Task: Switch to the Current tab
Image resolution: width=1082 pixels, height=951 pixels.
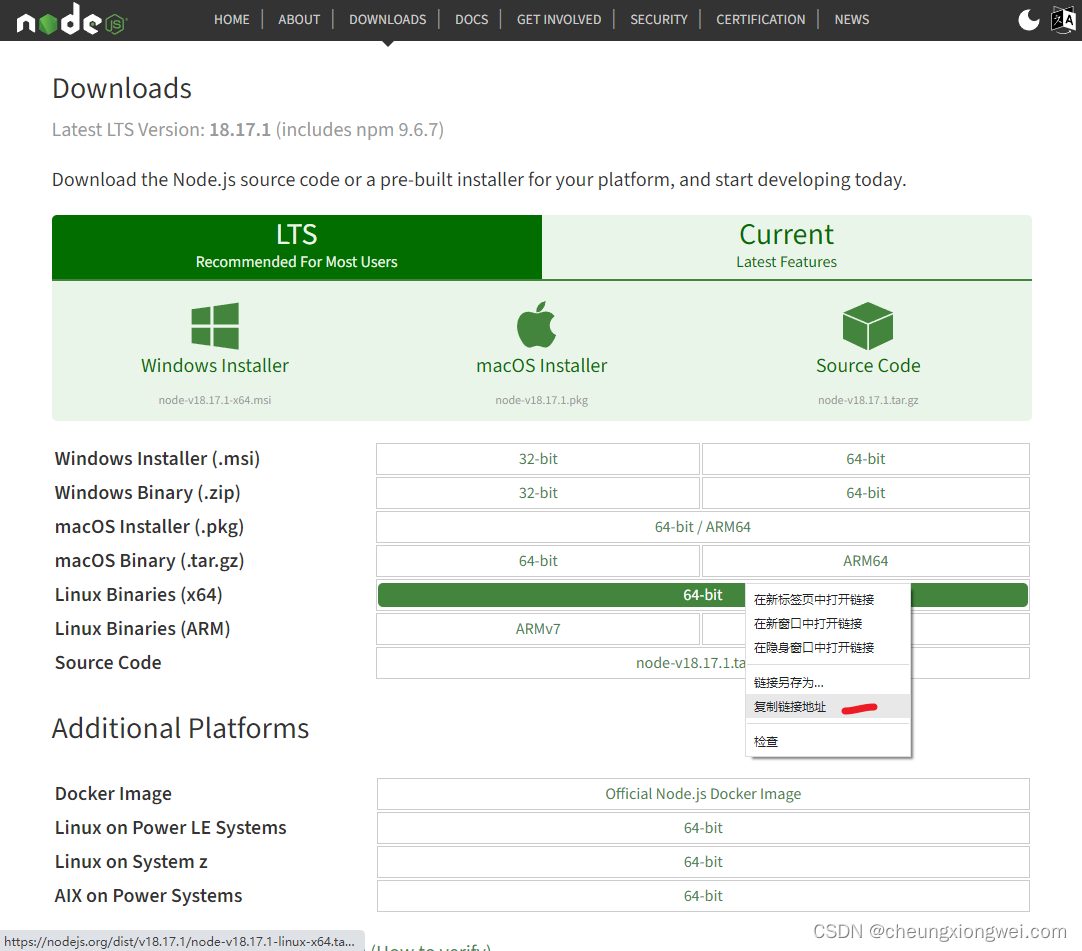Action: click(x=786, y=245)
